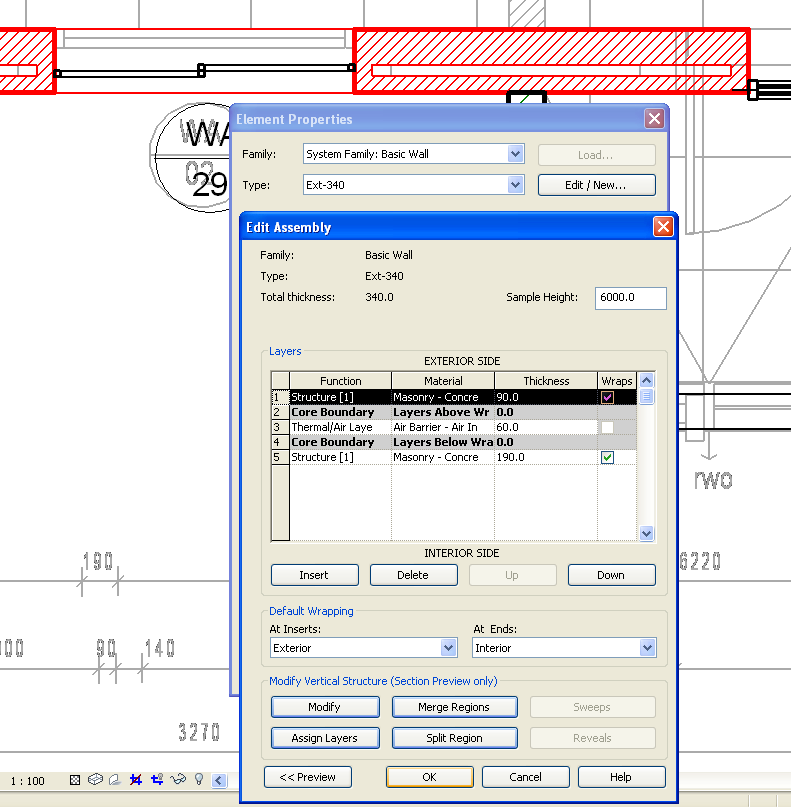
Task: Click the 90.0 thickness cell in row 1
Action: (546, 397)
